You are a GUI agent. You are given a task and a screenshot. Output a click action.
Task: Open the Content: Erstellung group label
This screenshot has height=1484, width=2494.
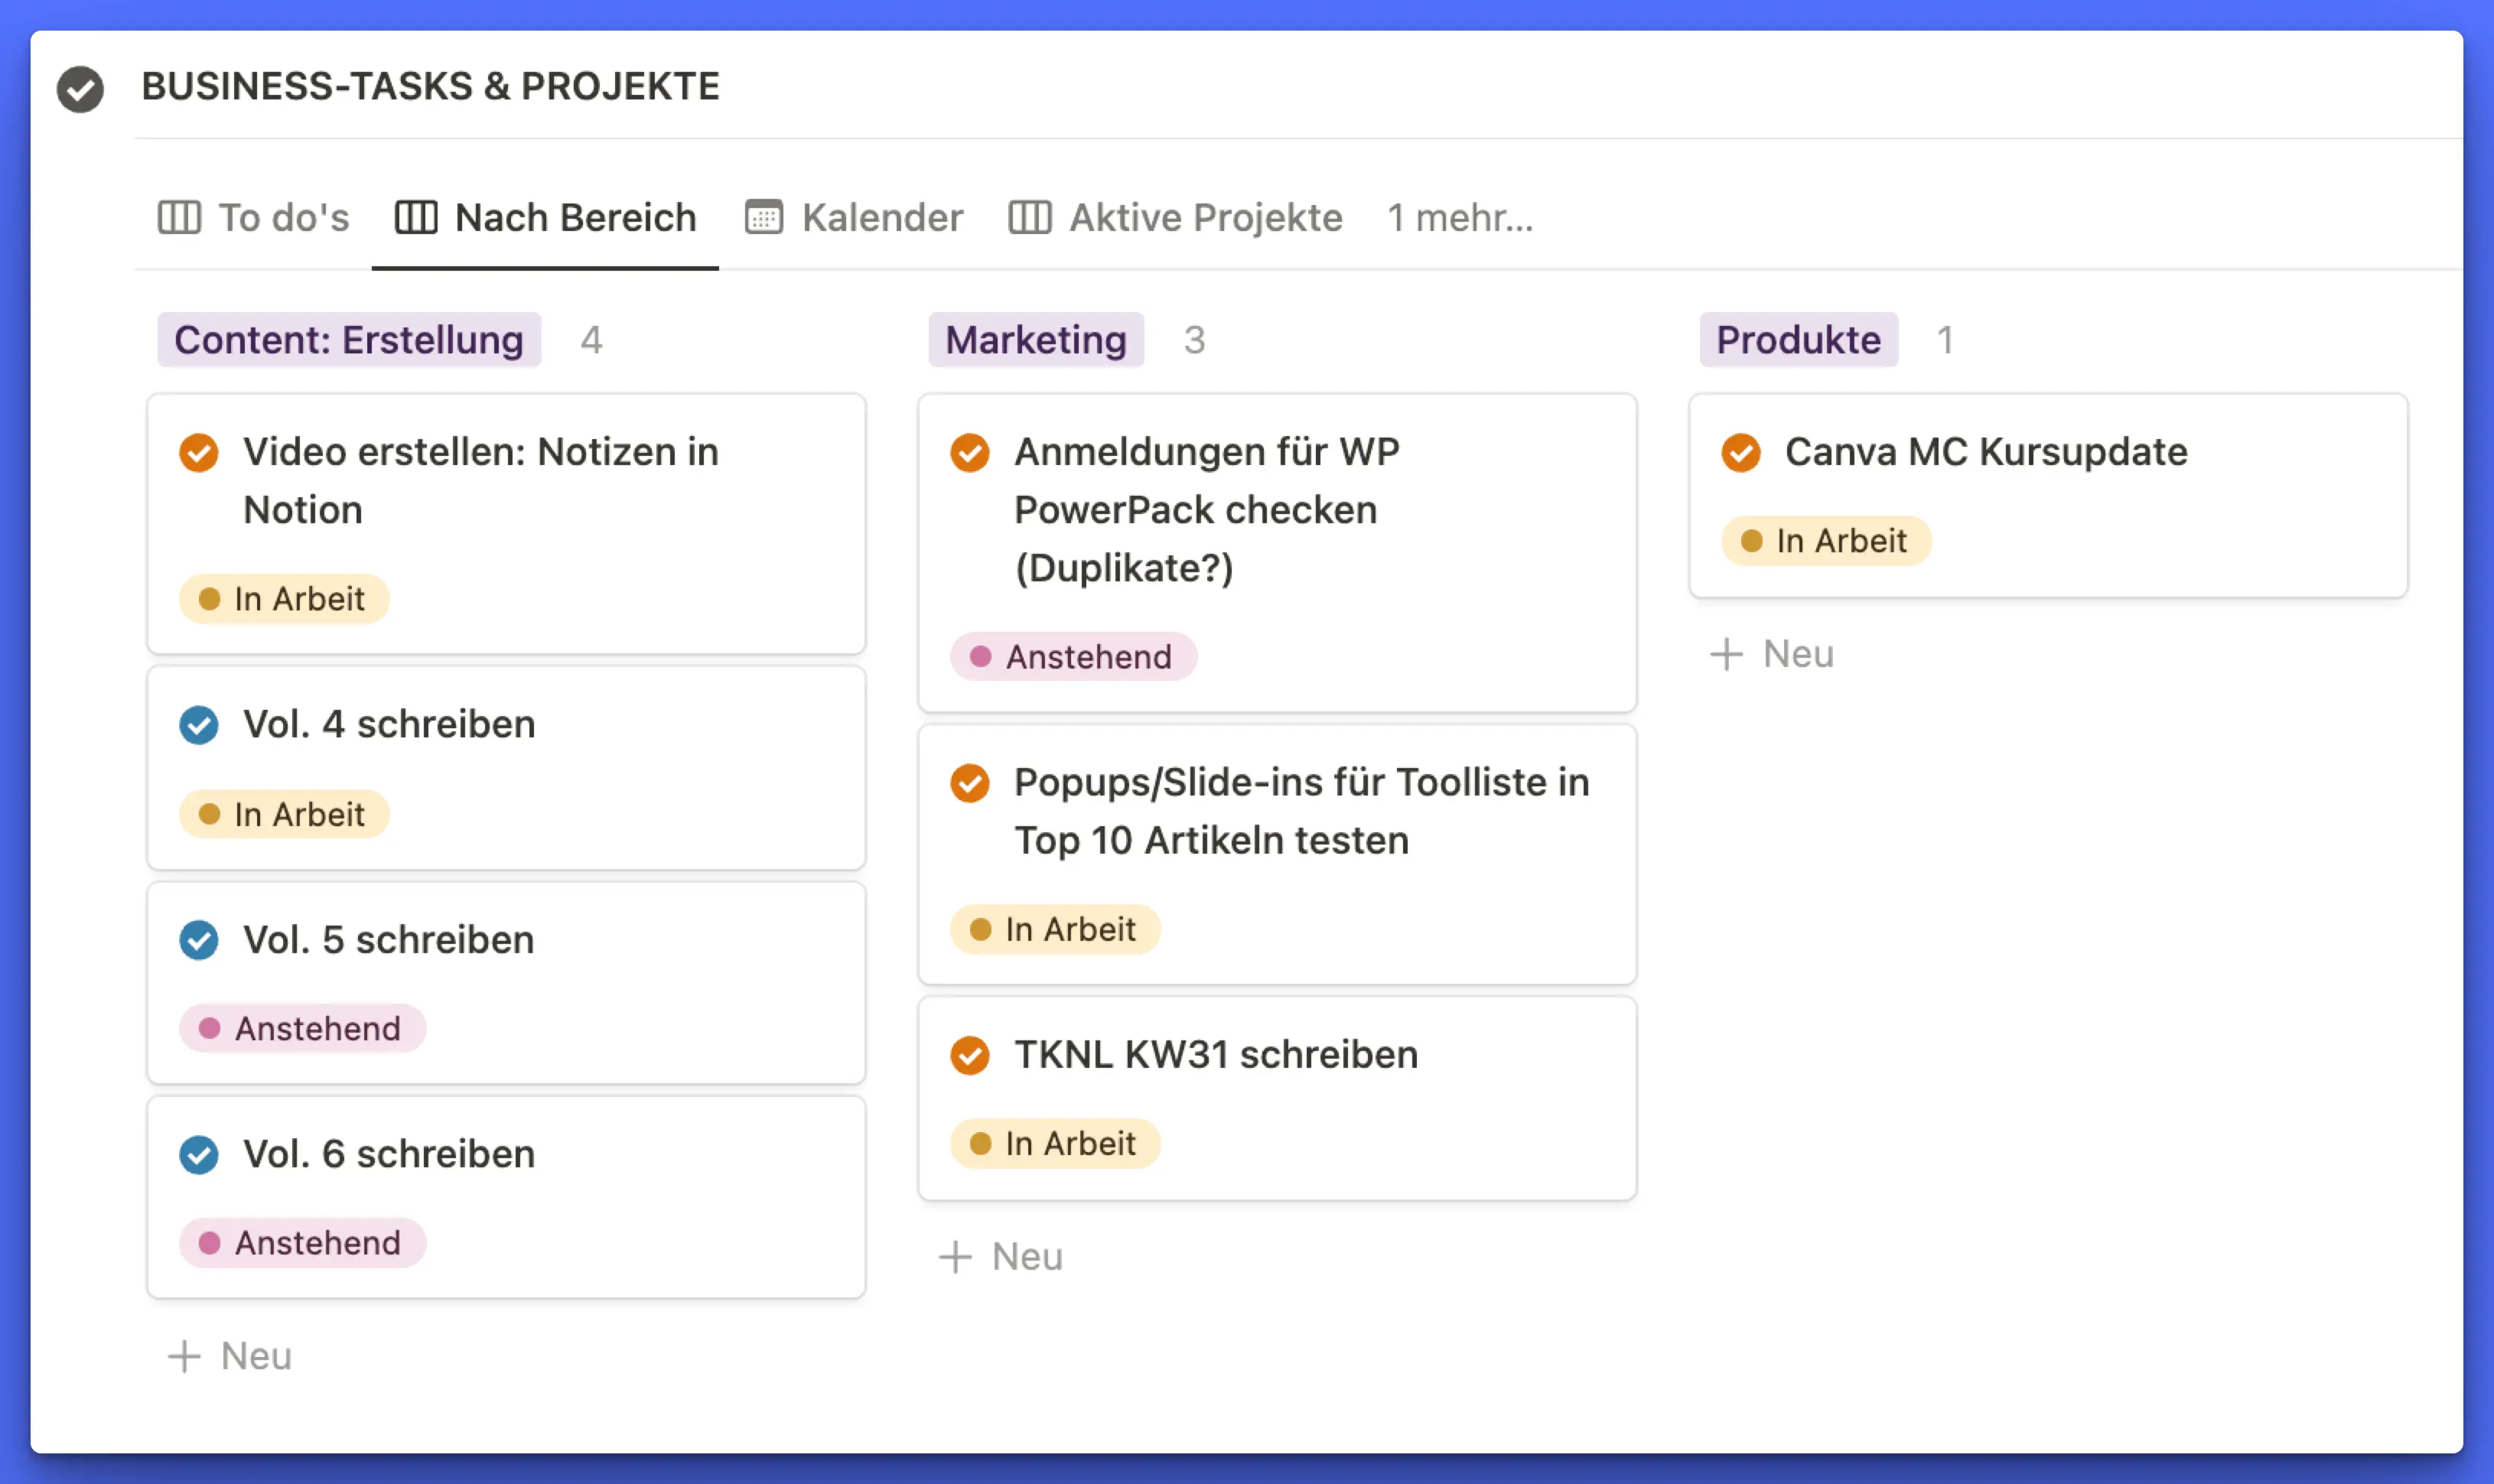click(348, 340)
